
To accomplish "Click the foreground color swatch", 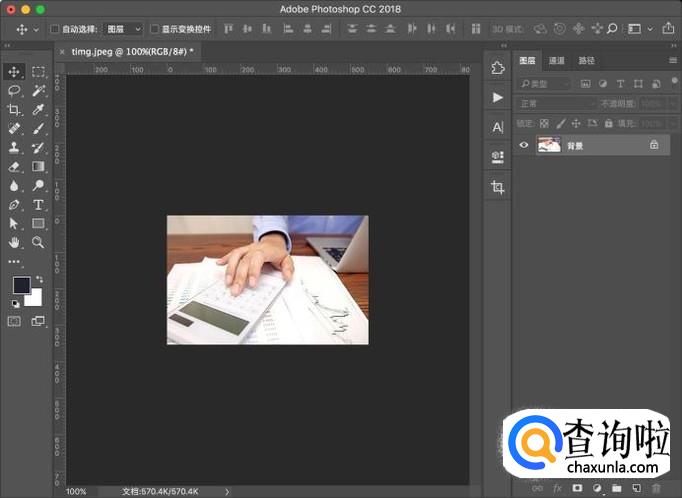I will click(21, 285).
